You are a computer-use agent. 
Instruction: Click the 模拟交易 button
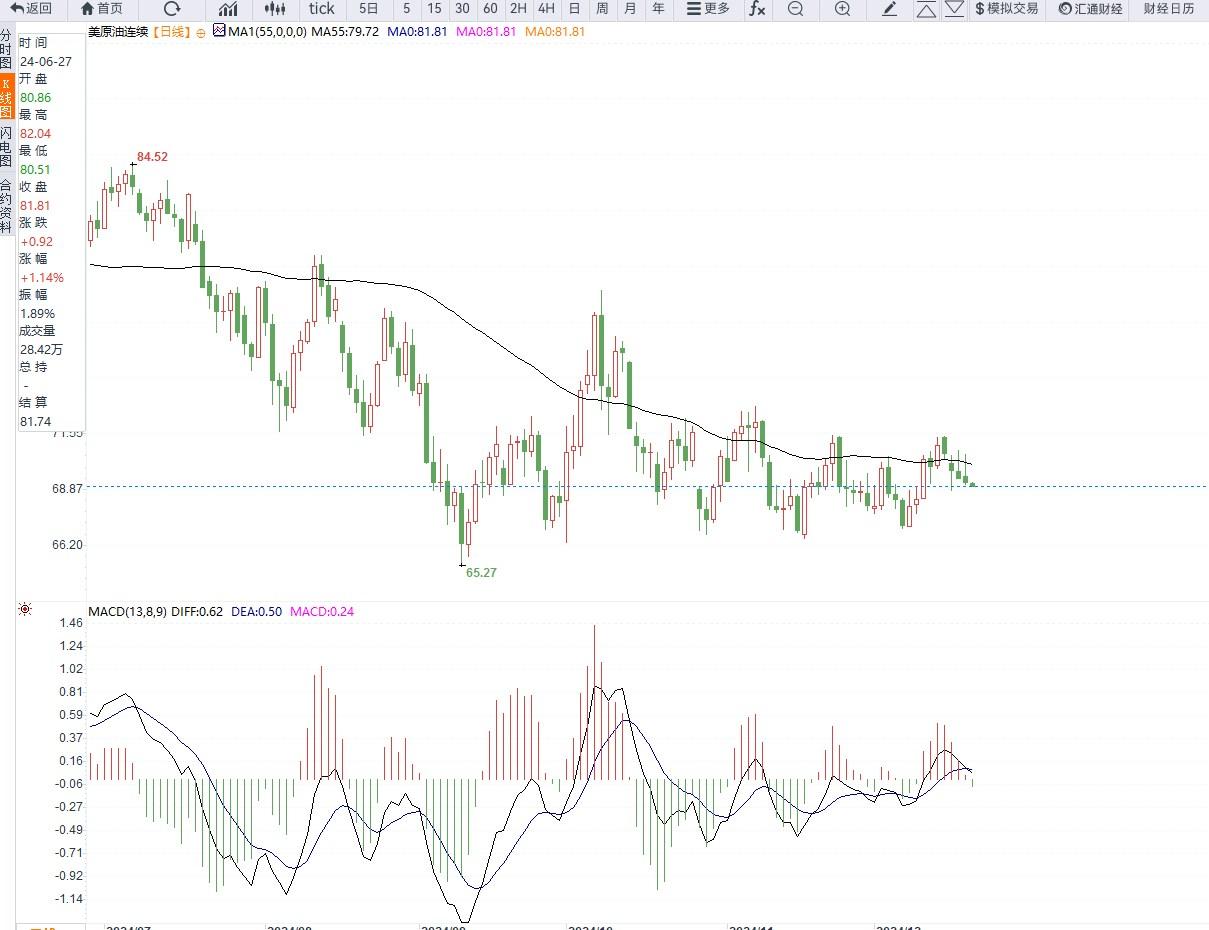pyautogui.click(x=1006, y=9)
